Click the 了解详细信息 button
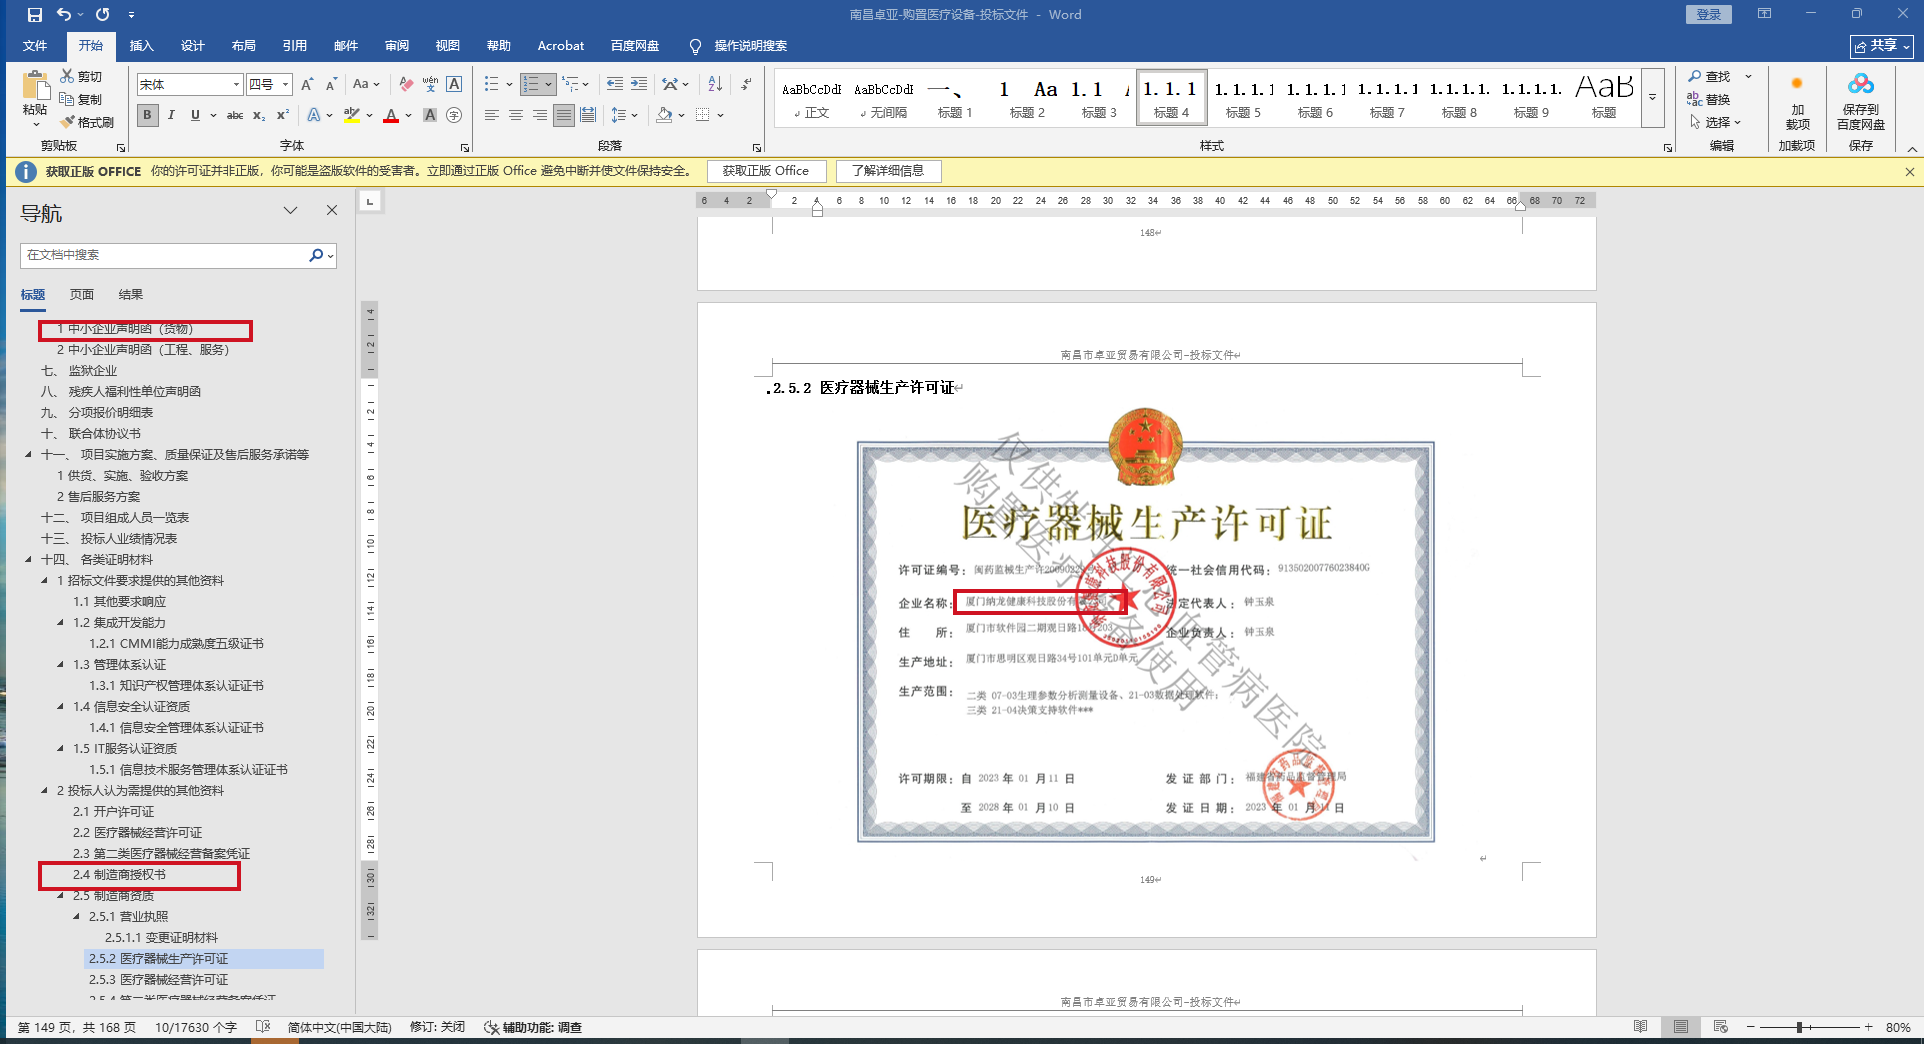This screenshot has height=1044, width=1924. (888, 171)
